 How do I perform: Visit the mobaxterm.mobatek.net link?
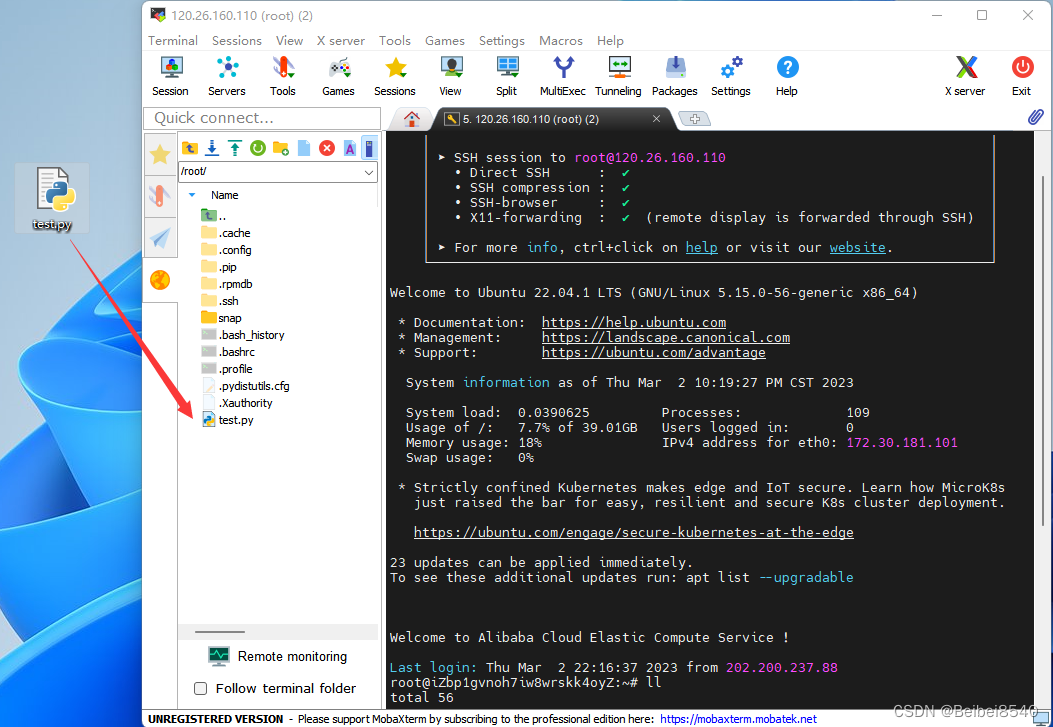(x=738, y=718)
